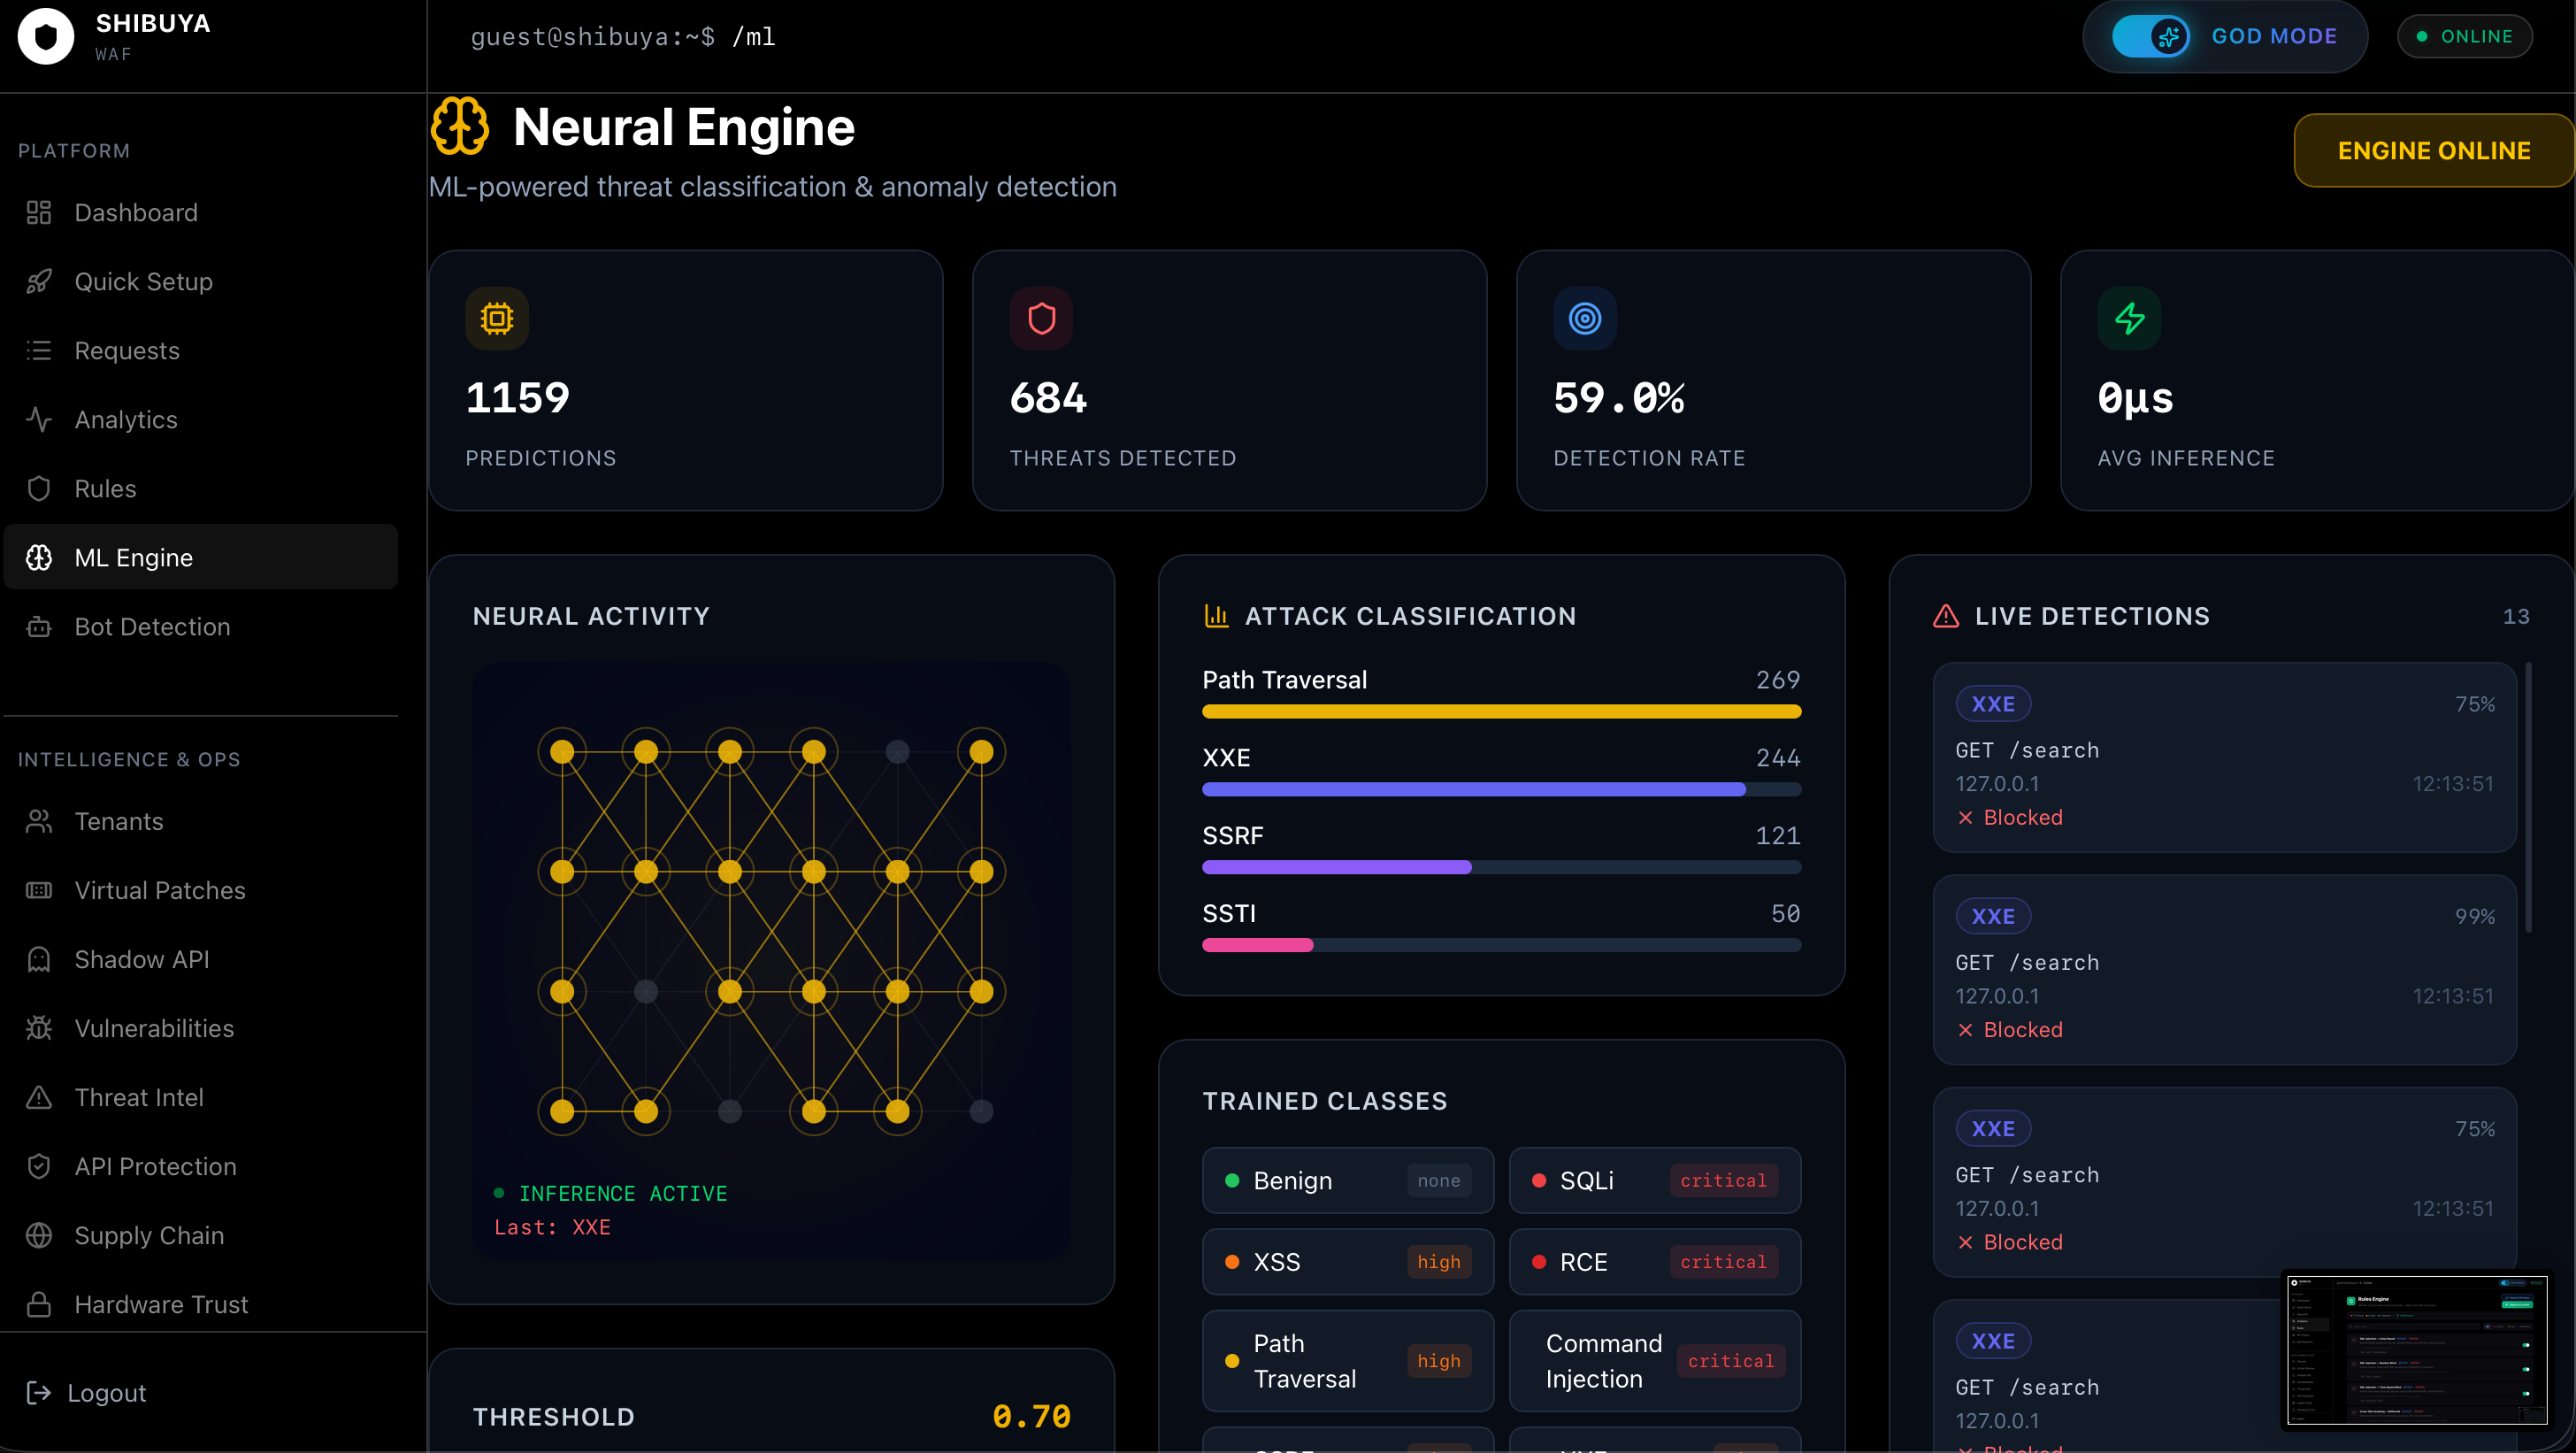Select the SQLi critical trained class
This screenshot has width=2576, height=1453.
tap(1654, 1180)
